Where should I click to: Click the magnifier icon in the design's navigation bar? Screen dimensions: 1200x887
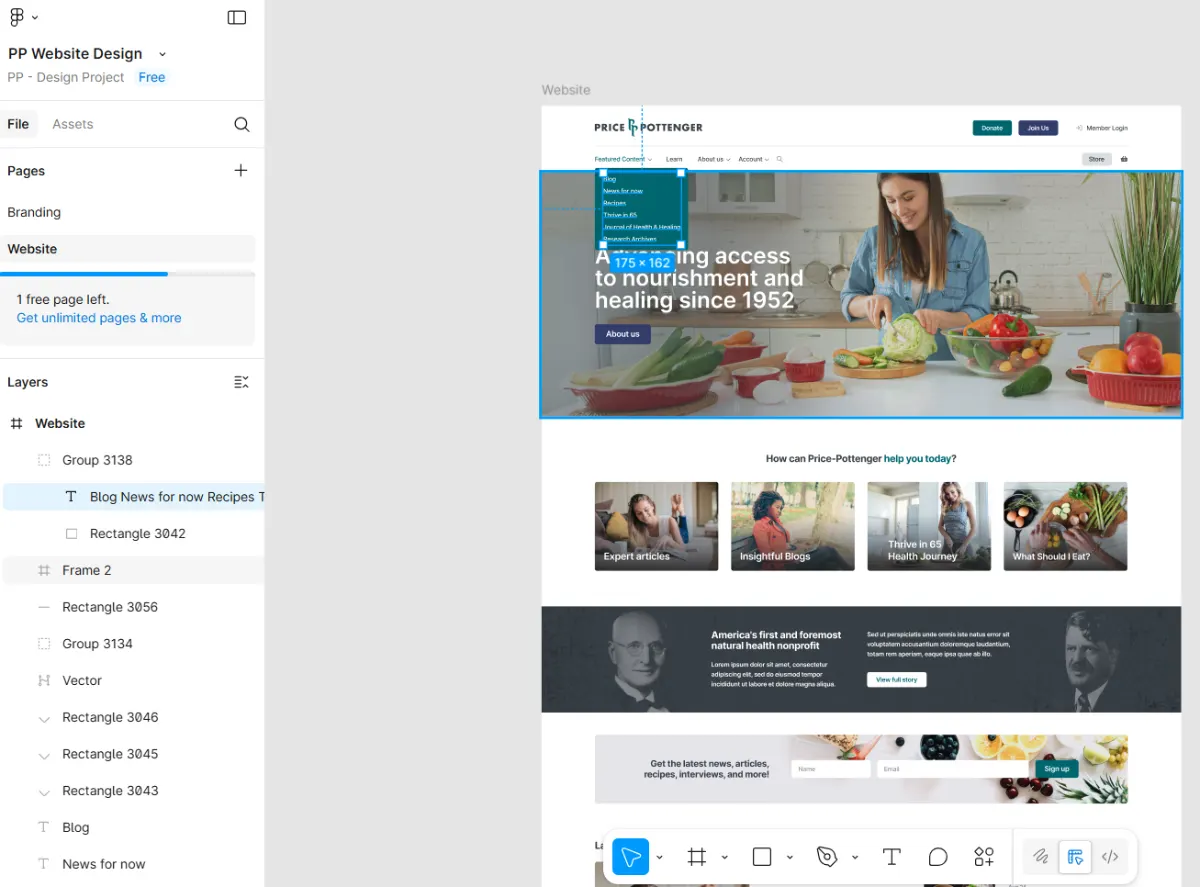point(780,159)
